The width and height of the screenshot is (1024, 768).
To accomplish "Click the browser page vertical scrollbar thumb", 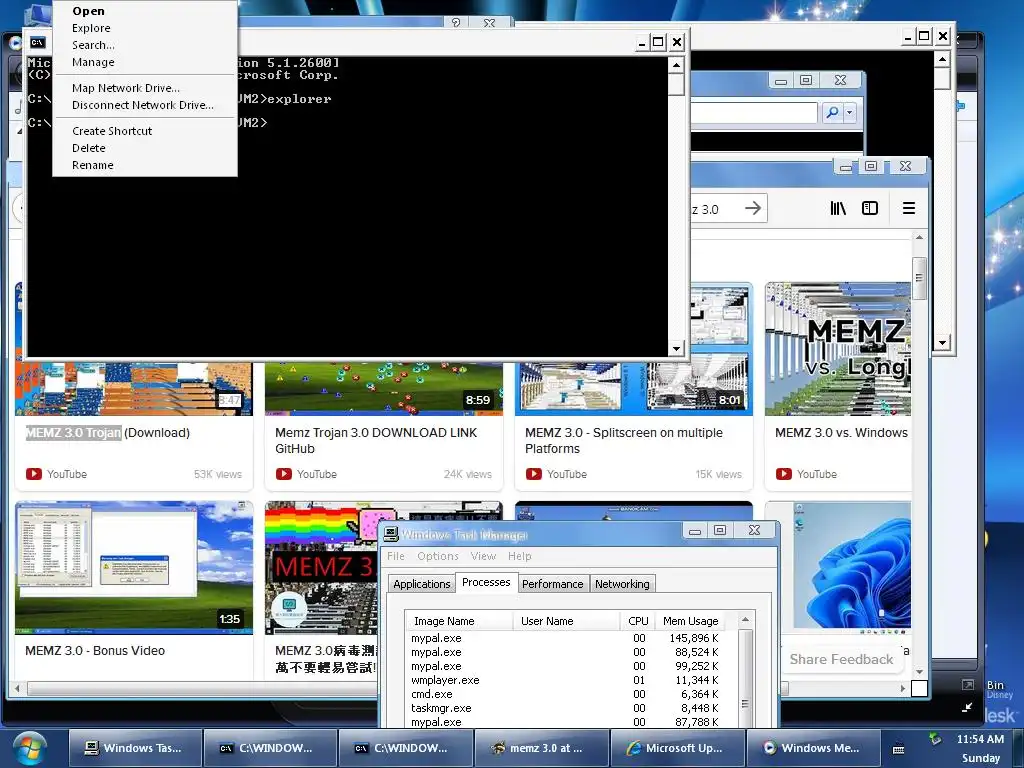I will pos(919,278).
